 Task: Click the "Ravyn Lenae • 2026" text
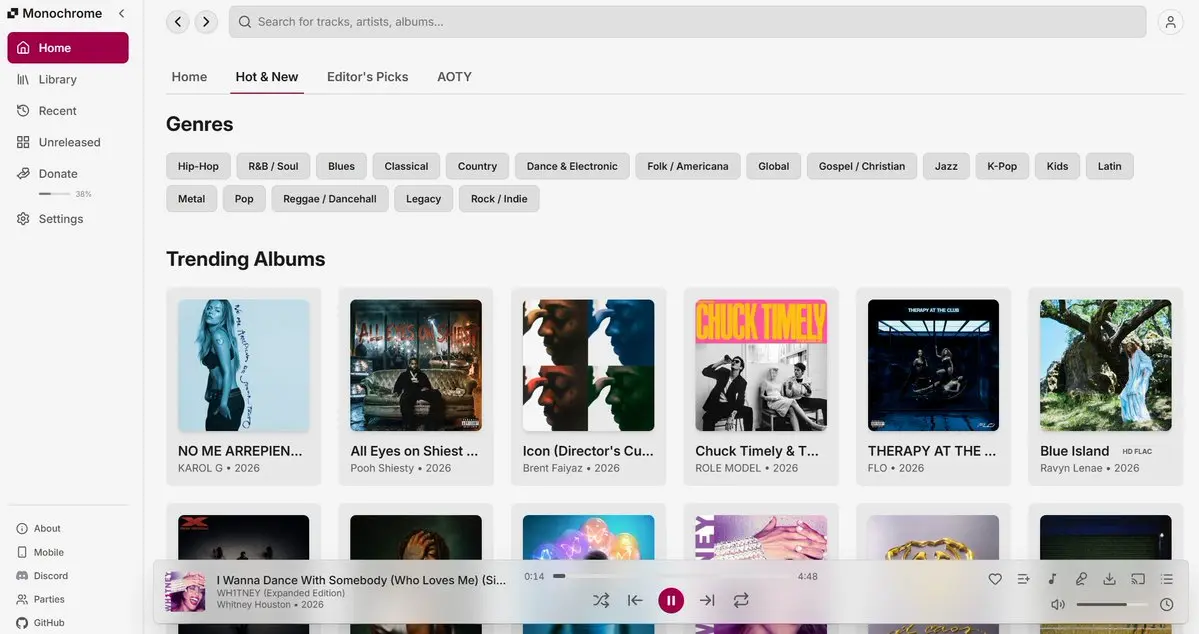1090,468
